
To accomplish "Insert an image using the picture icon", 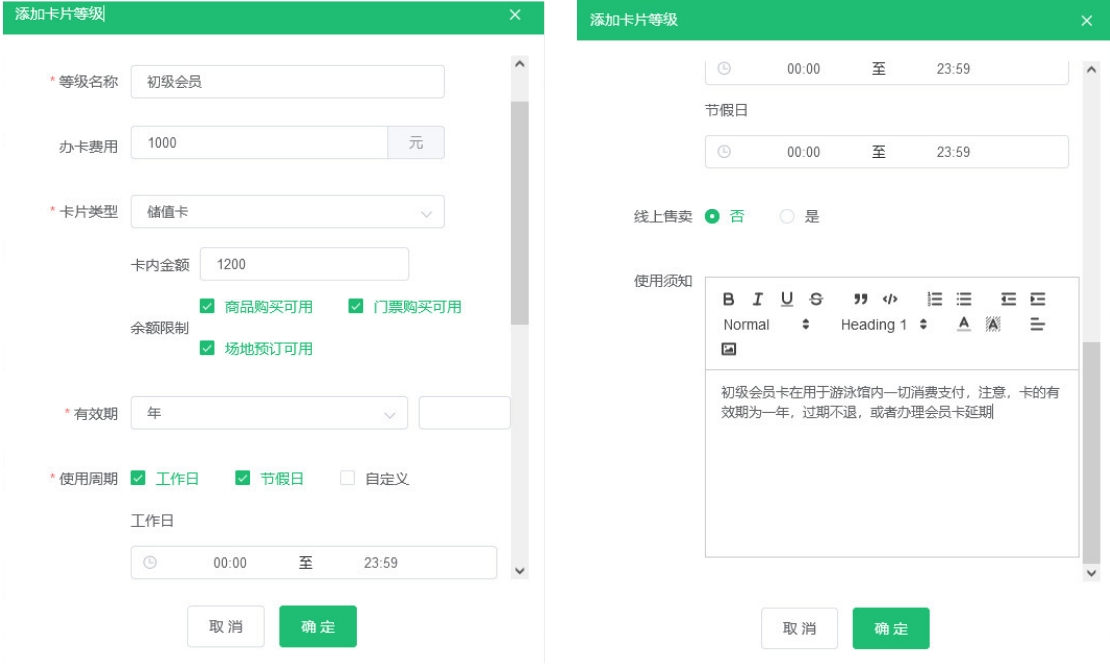I will 729,349.
